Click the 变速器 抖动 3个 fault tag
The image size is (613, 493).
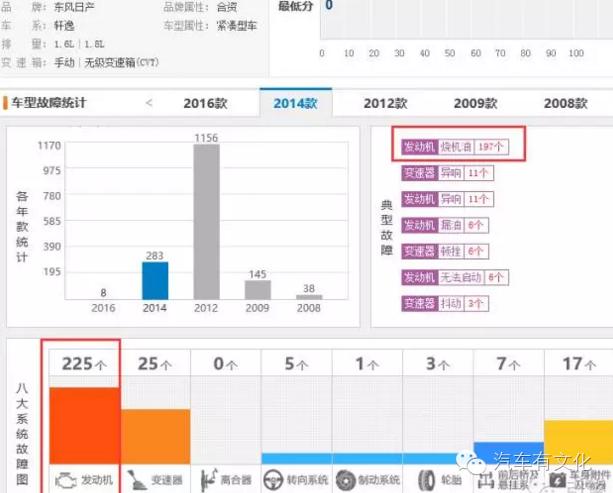[x=444, y=303]
